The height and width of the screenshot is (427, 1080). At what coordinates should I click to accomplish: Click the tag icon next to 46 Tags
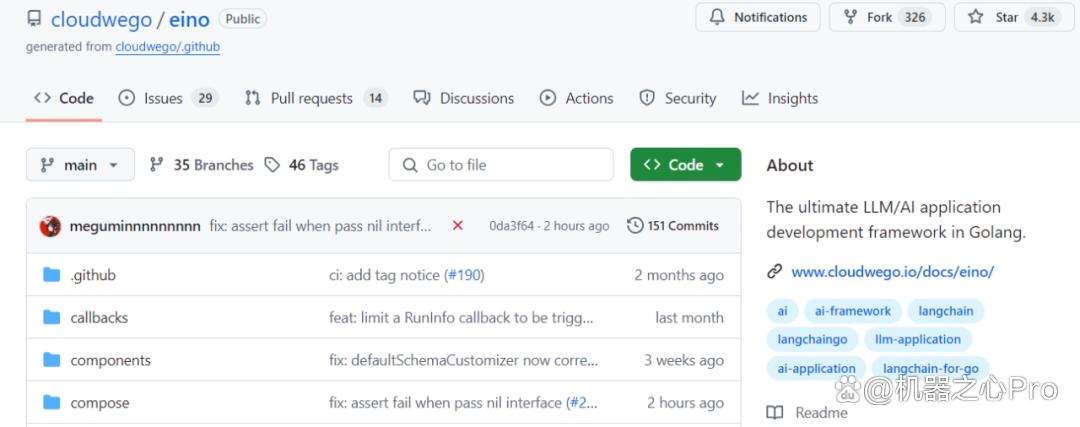coord(273,165)
